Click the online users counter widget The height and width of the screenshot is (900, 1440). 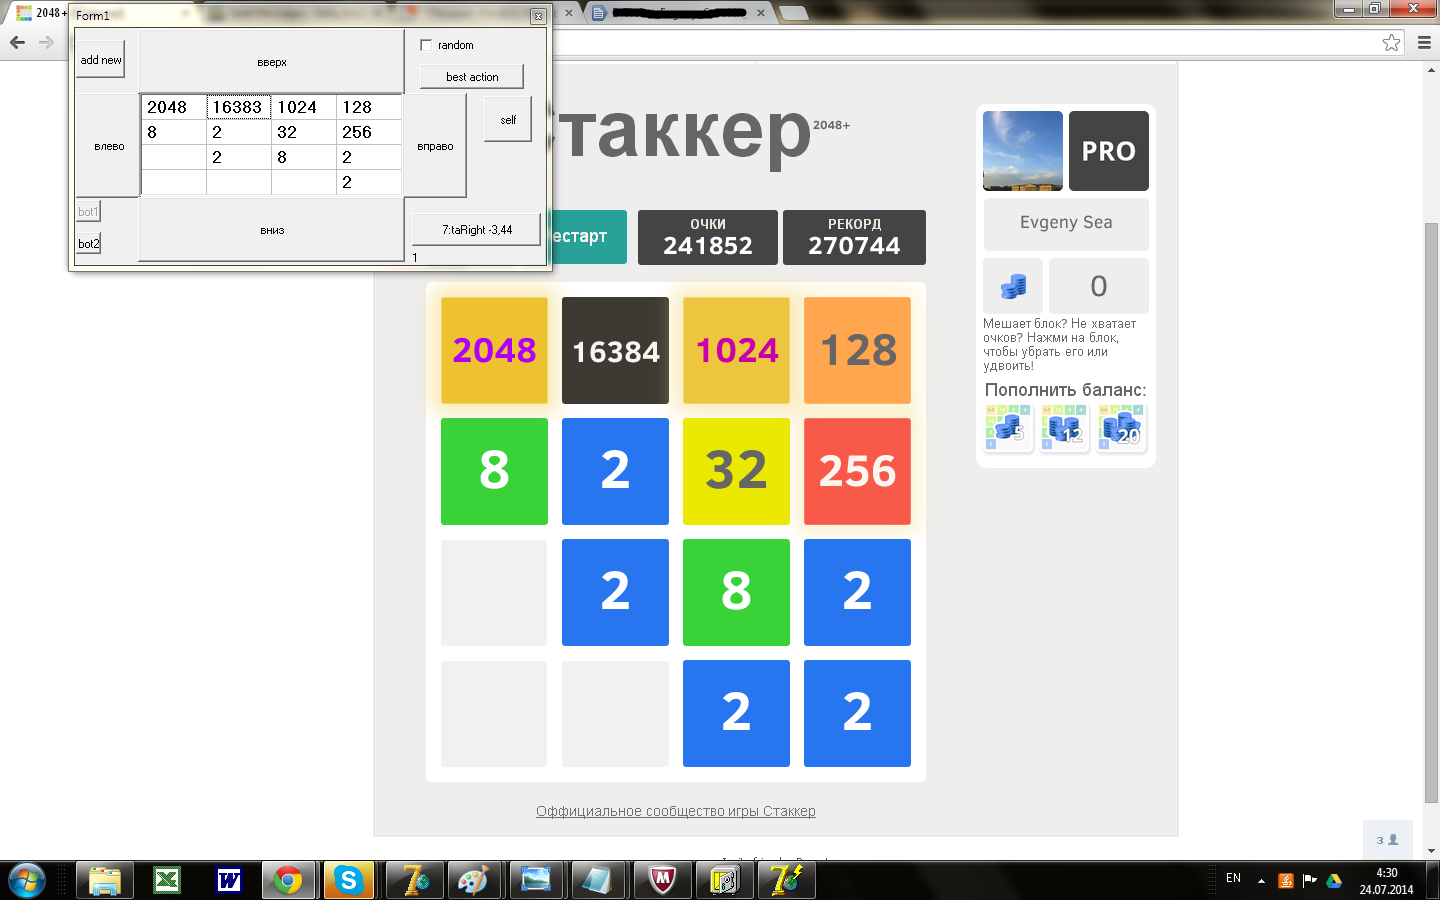(1387, 840)
